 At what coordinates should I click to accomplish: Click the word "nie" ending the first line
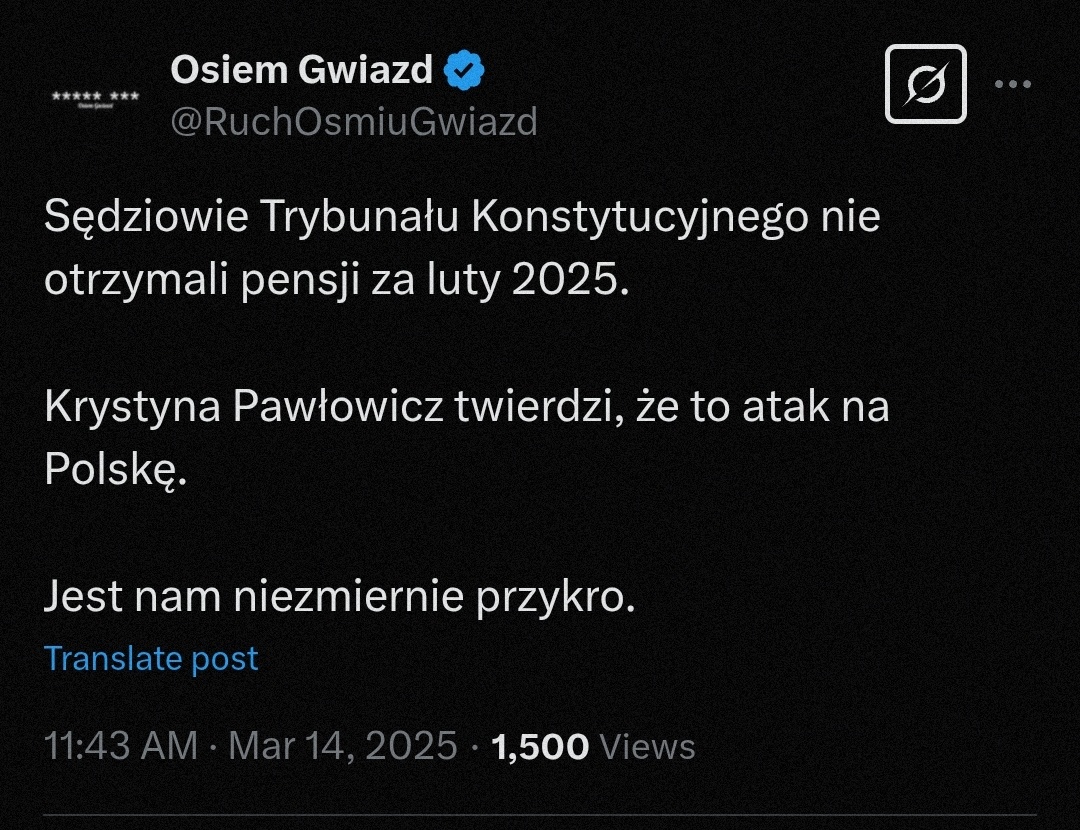pos(850,219)
